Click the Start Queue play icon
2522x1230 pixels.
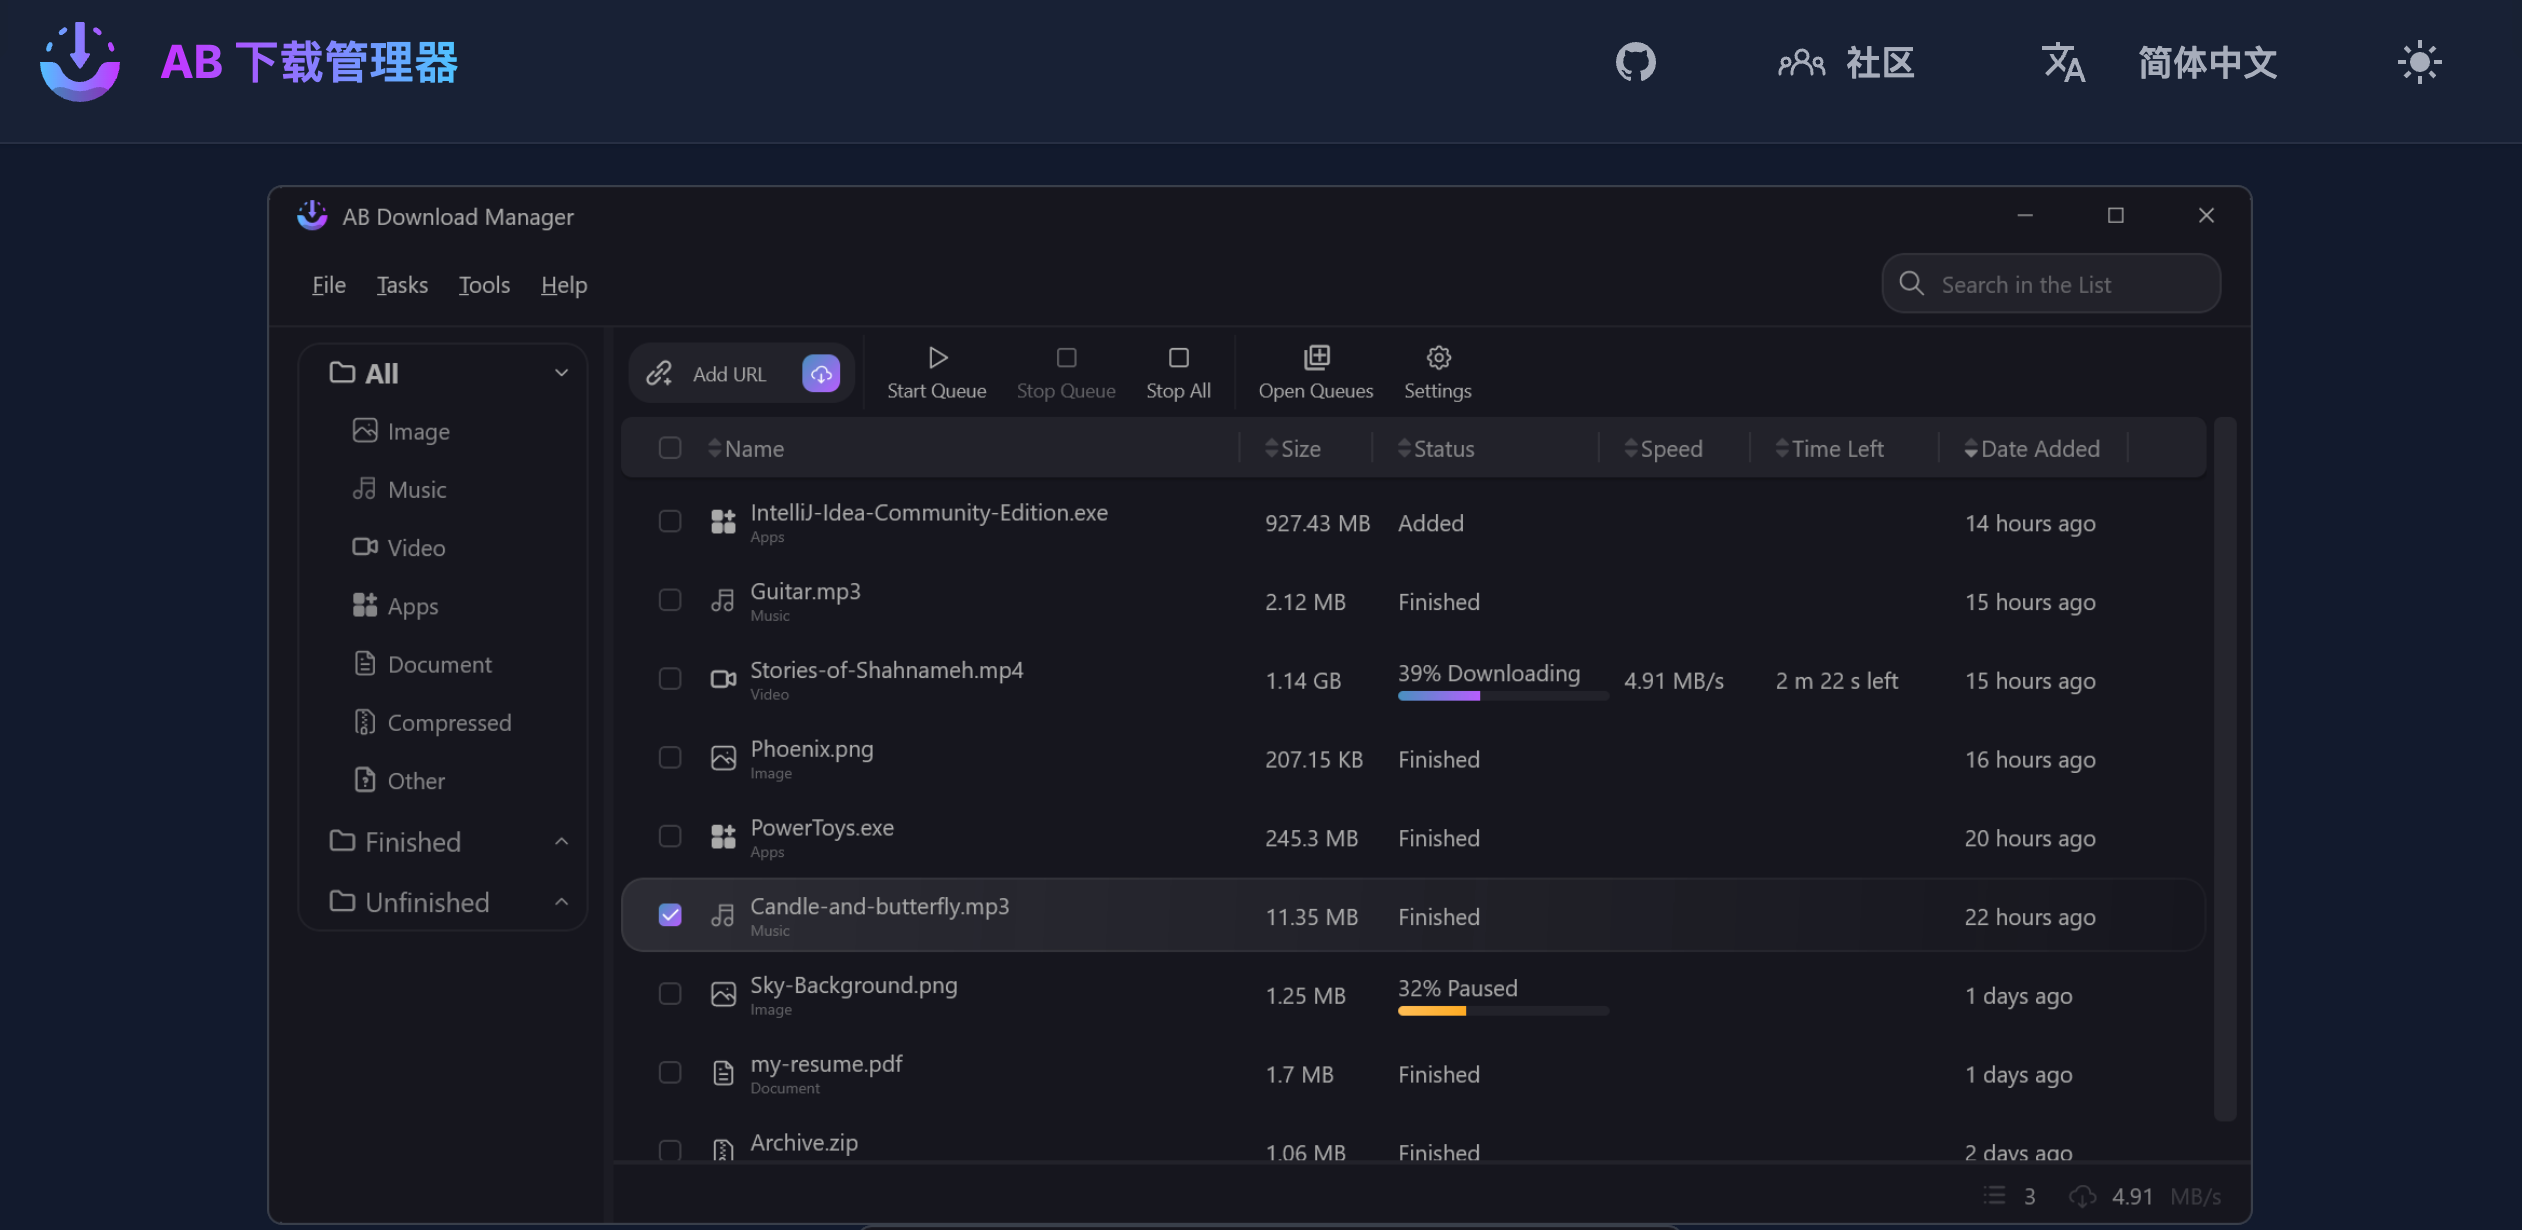[x=937, y=358]
